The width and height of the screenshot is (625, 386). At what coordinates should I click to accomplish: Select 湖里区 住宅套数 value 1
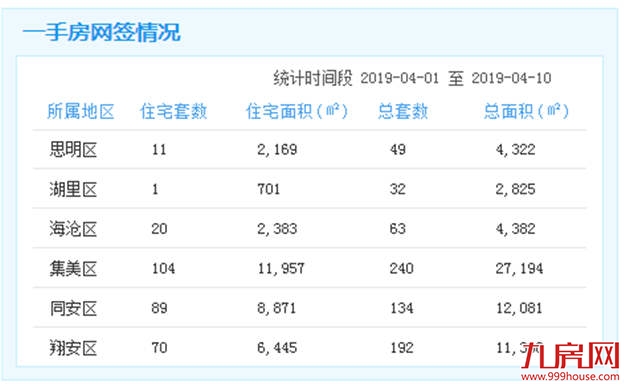[155, 189]
